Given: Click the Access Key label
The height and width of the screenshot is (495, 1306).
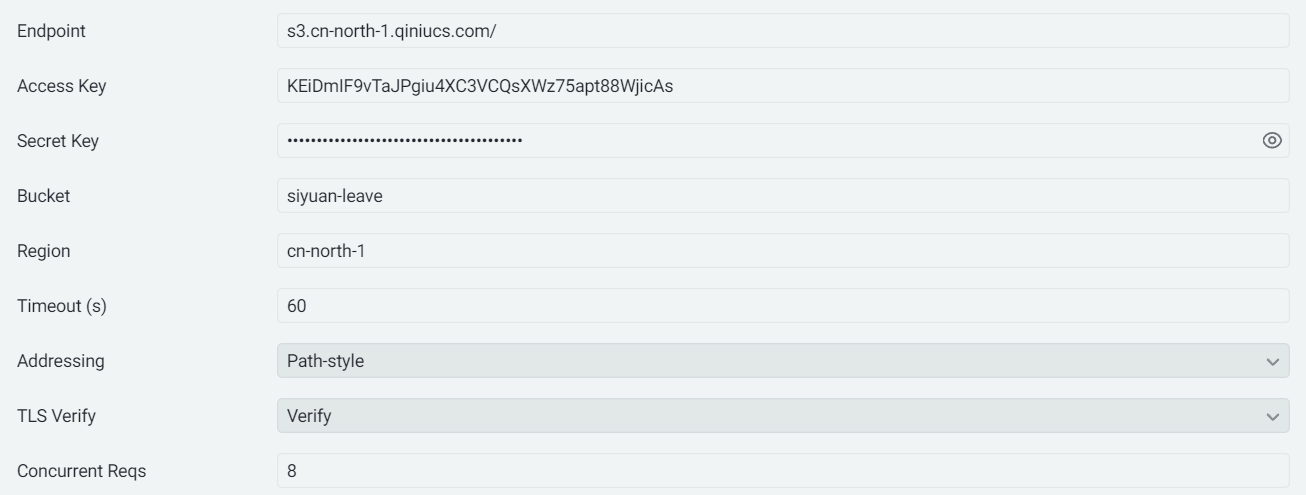Looking at the screenshot, I should click(x=62, y=86).
